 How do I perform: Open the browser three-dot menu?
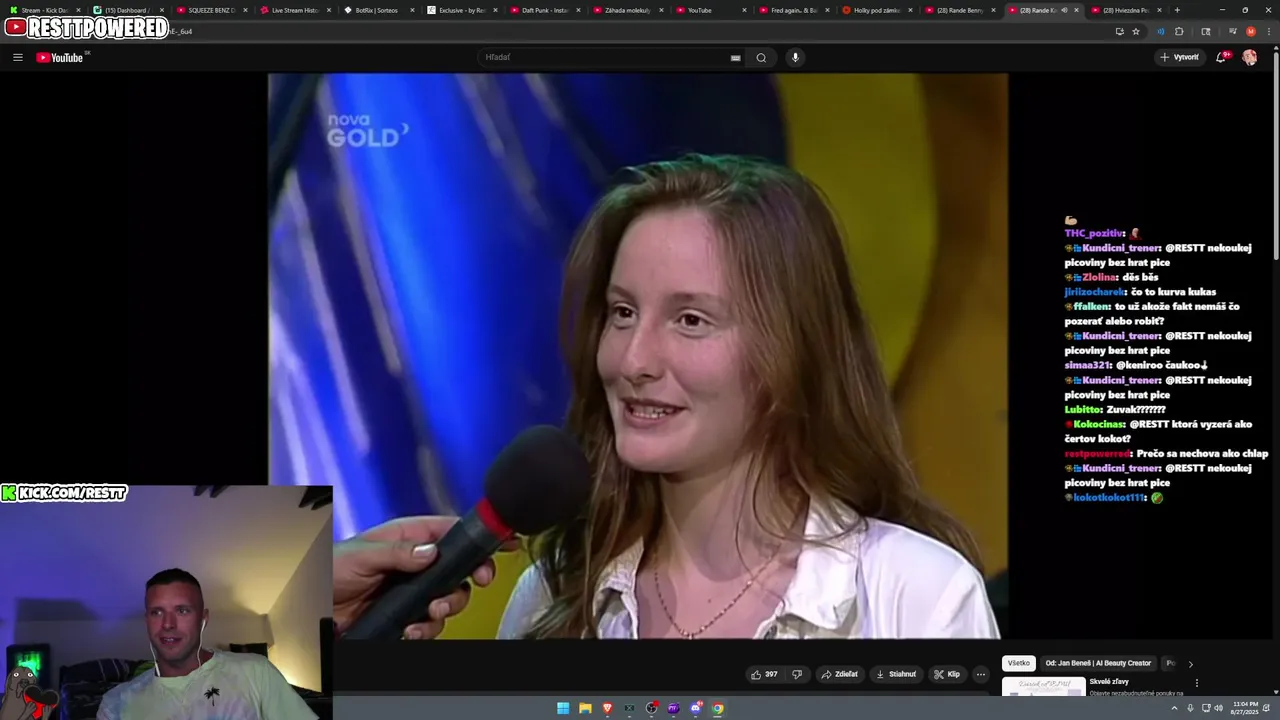(1269, 31)
